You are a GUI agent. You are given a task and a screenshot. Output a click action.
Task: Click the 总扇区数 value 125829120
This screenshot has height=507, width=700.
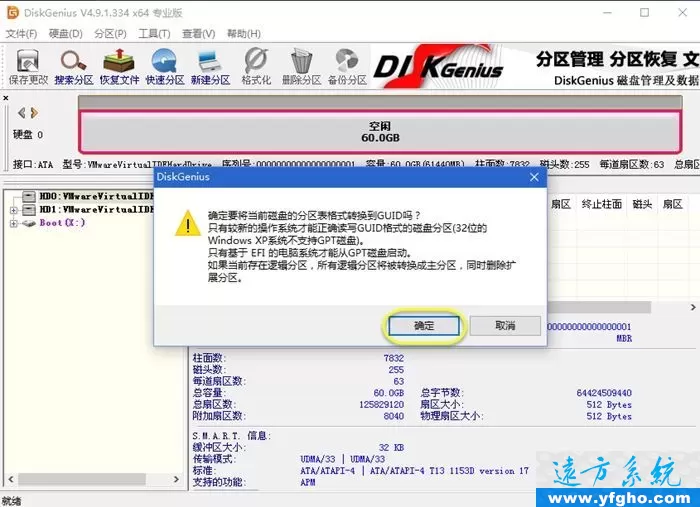click(x=381, y=404)
